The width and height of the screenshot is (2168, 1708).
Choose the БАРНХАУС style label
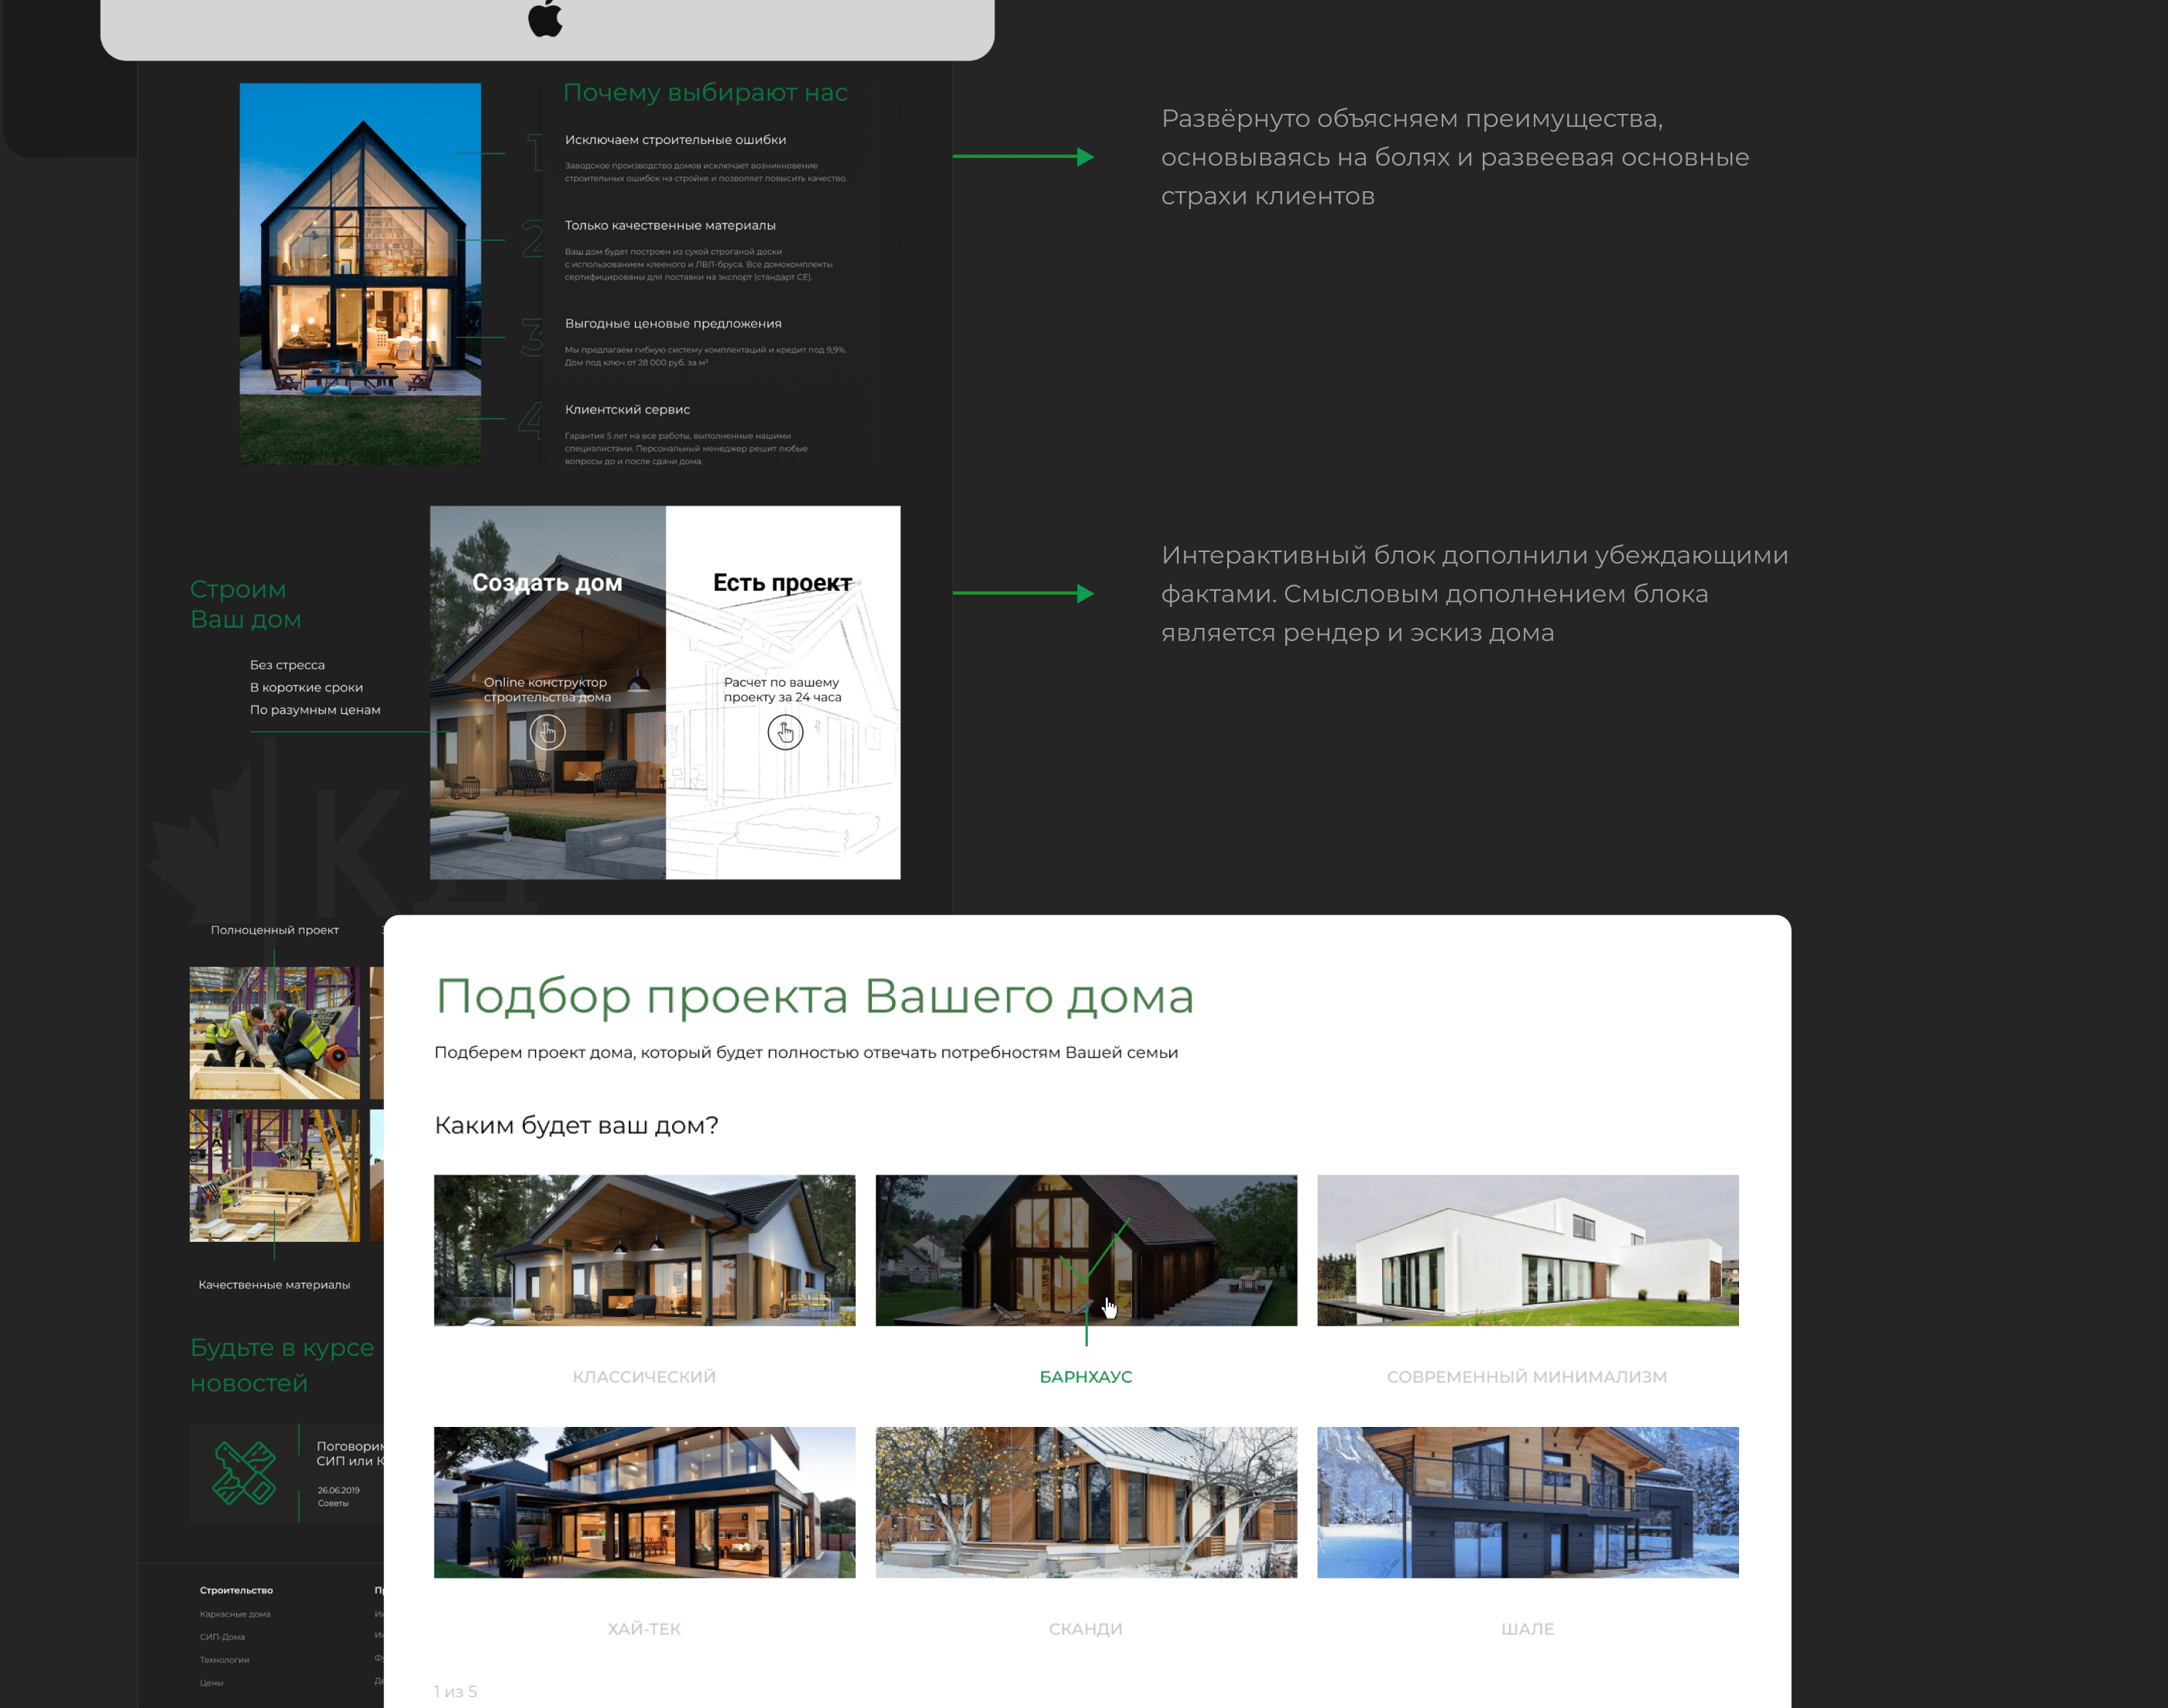point(1086,1376)
